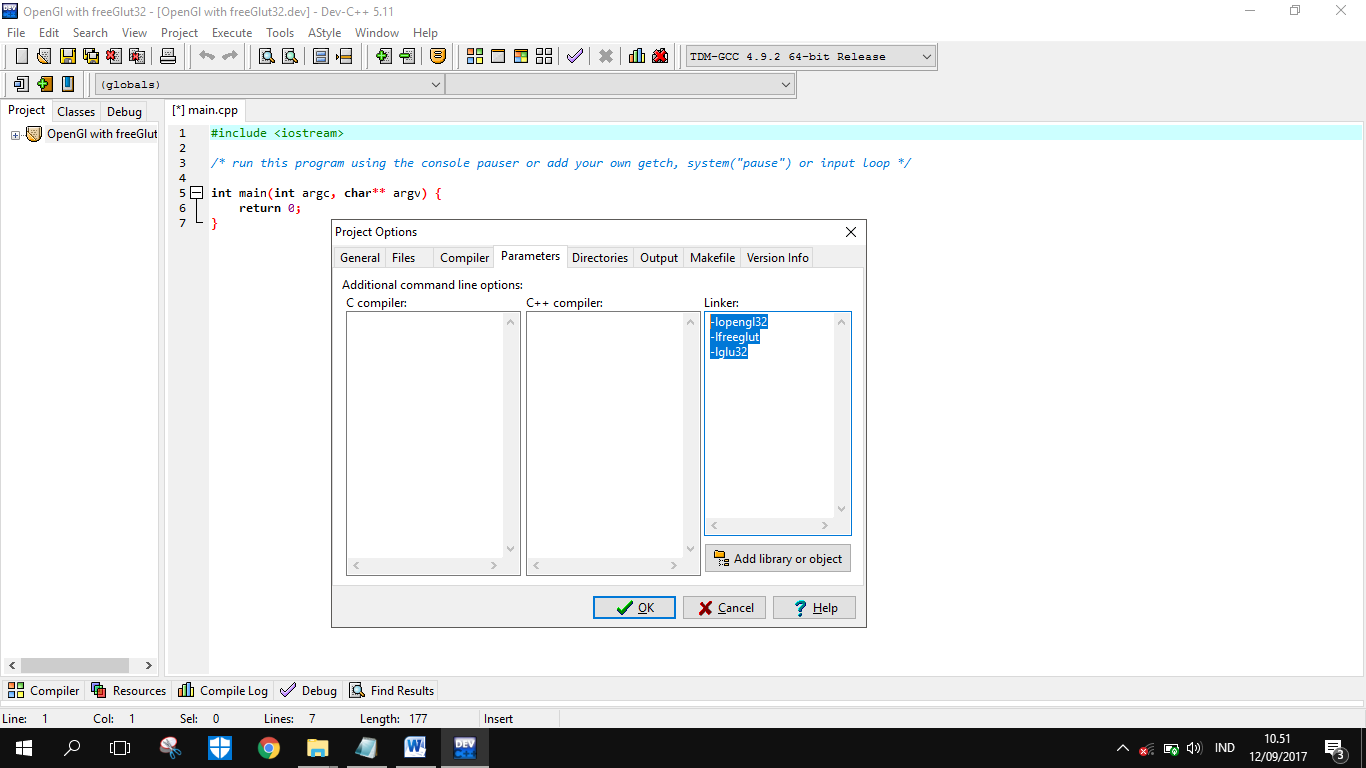Open Chrome from the taskbar
This screenshot has height=768, width=1366.
click(269, 747)
